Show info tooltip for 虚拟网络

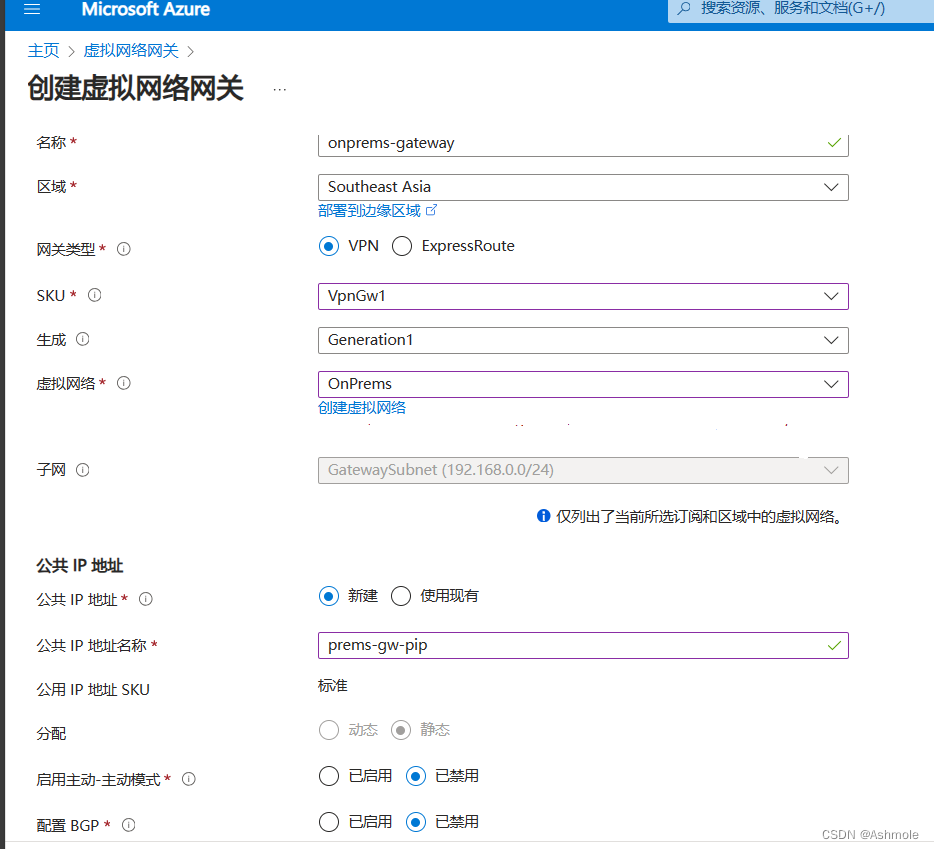pyautogui.click(x=124, y=383)
